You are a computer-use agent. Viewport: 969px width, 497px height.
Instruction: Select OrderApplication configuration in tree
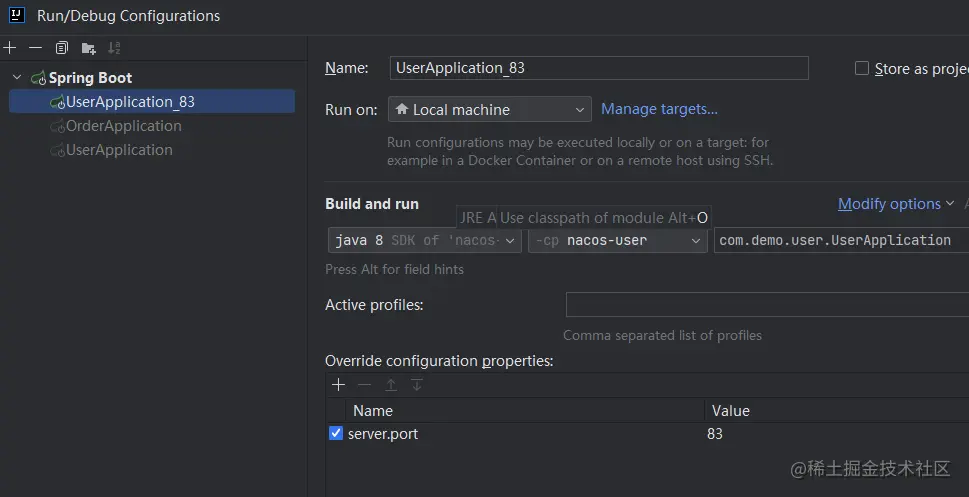tap(123, 126)
